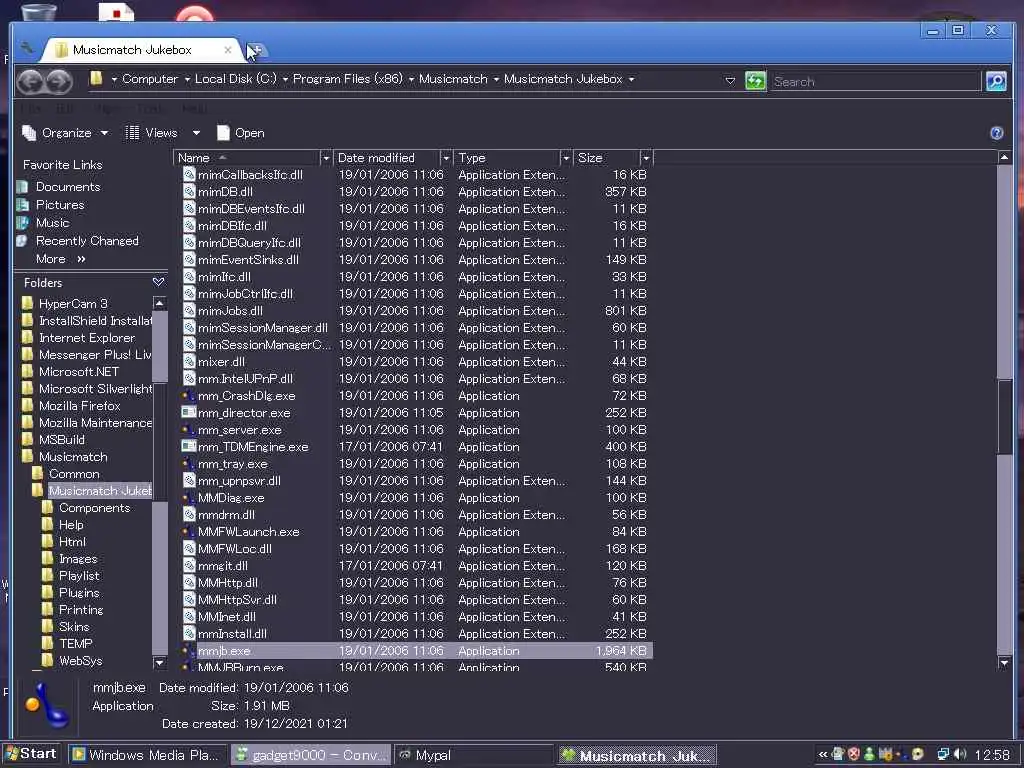Open the Views dropdown arrow
Image resolution: width=1024 pixels, height=768 pixels.
click(196, 133)
